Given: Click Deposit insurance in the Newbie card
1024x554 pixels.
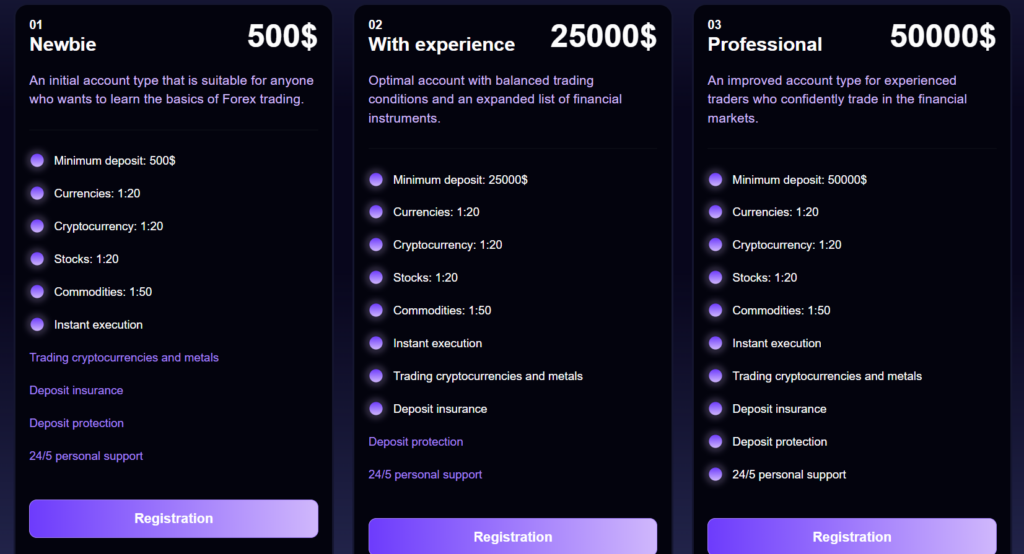Looking at the screenshot, I should click(x=76, y=390).
